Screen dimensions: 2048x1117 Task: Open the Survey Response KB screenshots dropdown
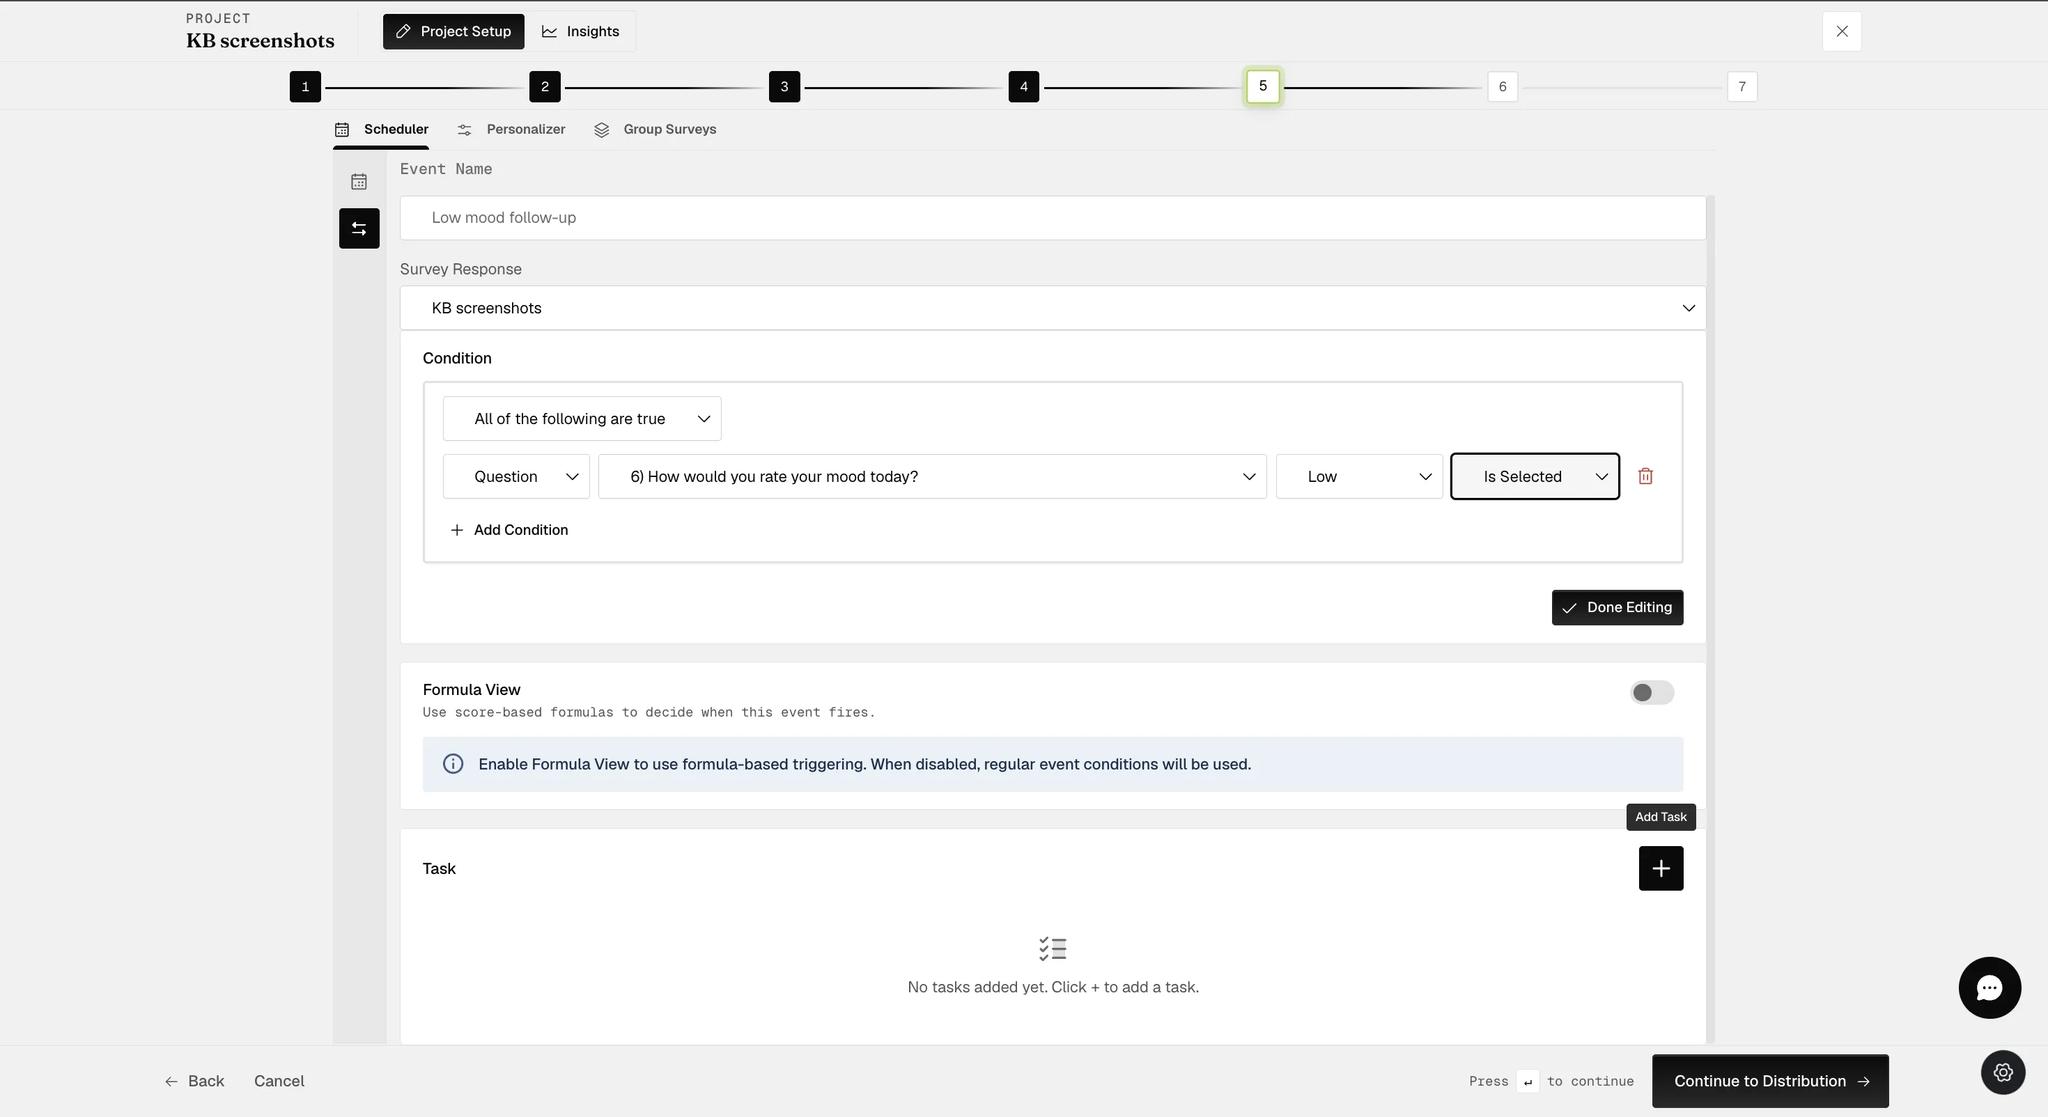click(1052, 308)
